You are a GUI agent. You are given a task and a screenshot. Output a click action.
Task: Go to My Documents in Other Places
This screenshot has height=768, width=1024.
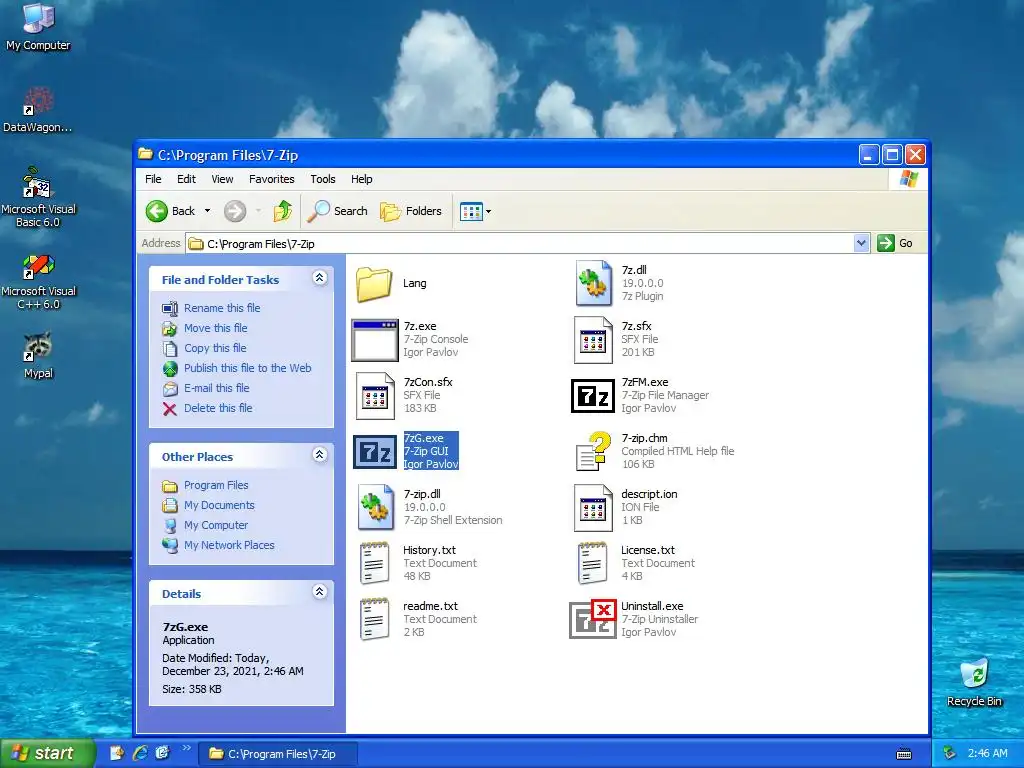coord(219,505)
